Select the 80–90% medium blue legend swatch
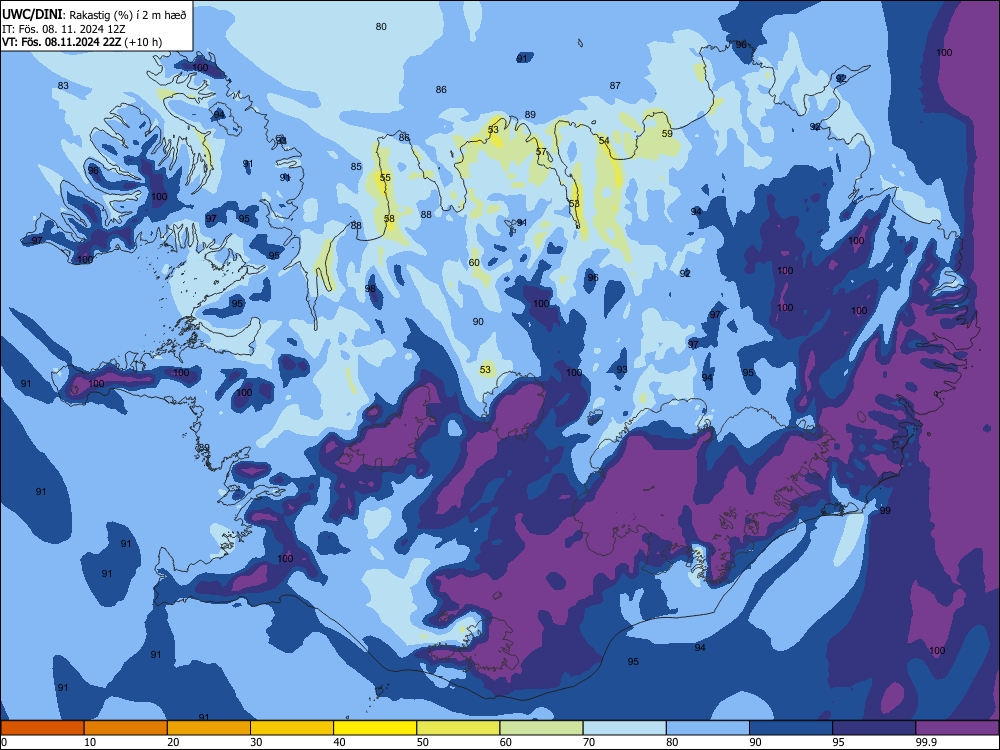Image resolution: width=1000 pixels, height=750 pixels. pyautogui.click(x=708, y=728)
